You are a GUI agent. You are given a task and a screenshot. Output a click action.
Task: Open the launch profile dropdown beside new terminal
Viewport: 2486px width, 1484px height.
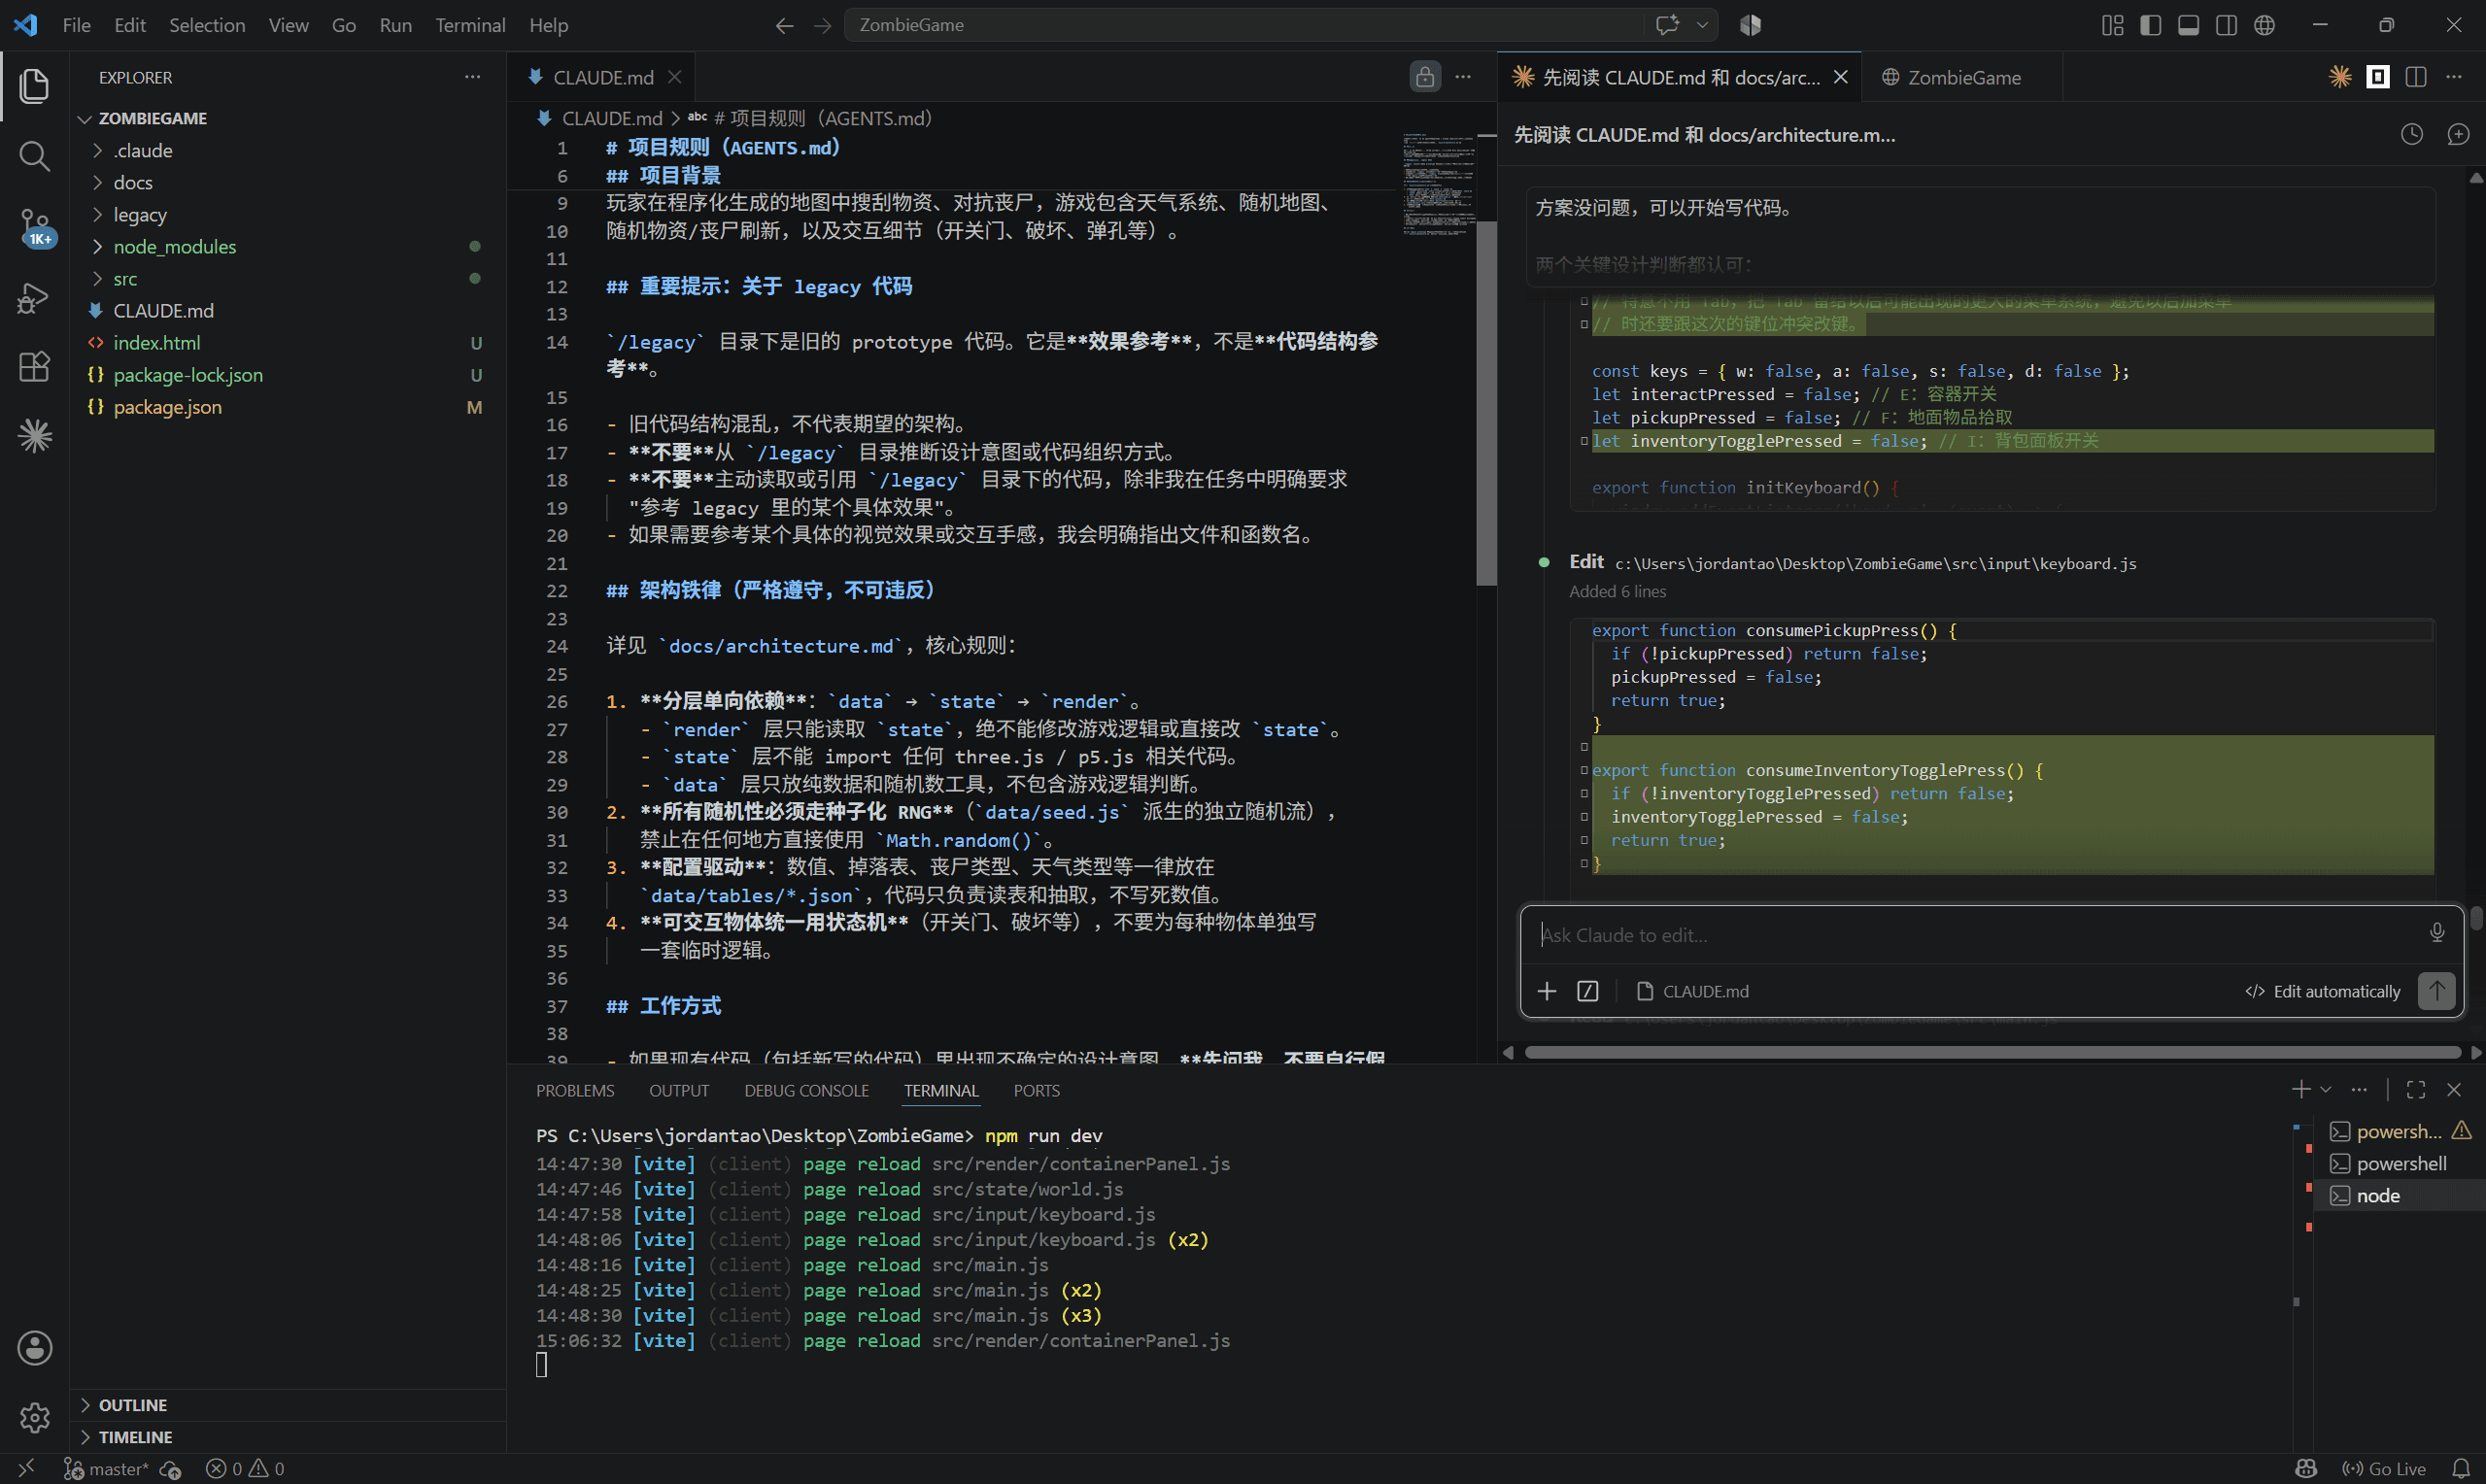tap(2325, 1089)
